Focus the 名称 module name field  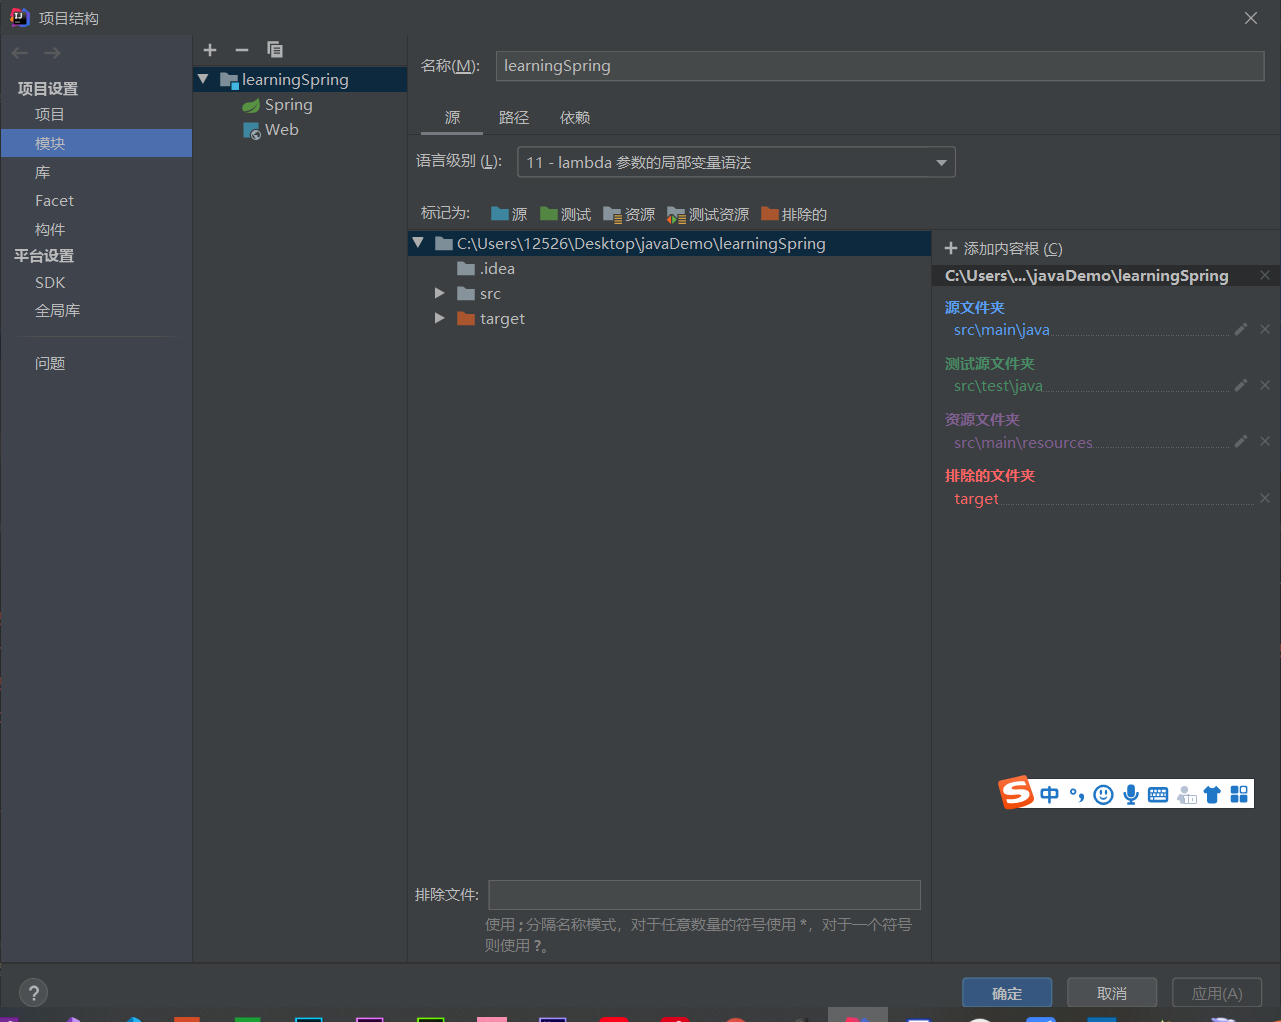click(x=880, y=66)
